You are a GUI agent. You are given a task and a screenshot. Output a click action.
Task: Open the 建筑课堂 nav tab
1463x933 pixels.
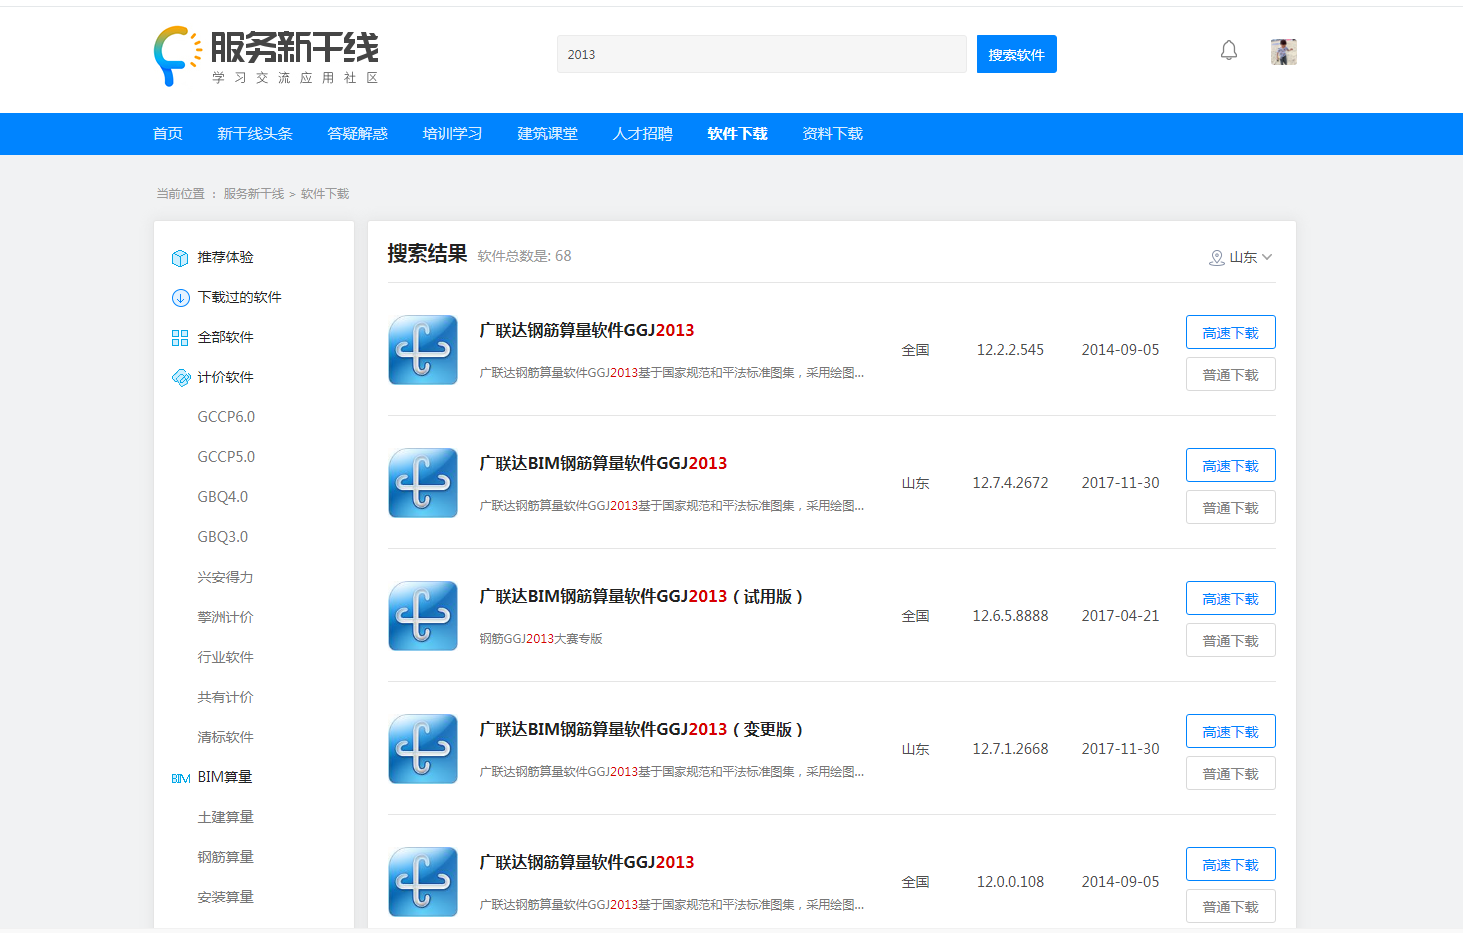[548, 134]
